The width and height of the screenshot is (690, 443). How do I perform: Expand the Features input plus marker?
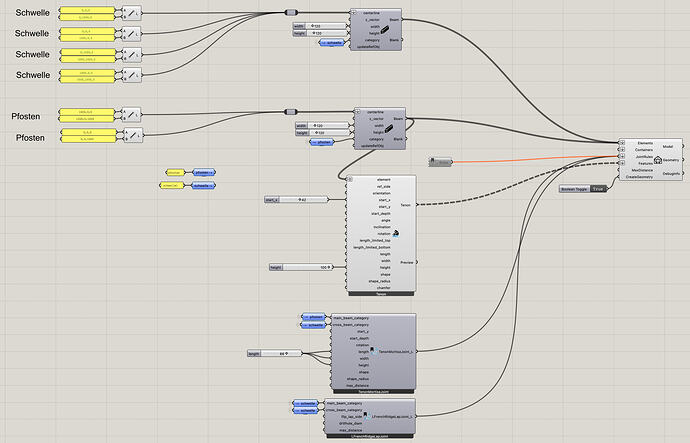(622, 163)
